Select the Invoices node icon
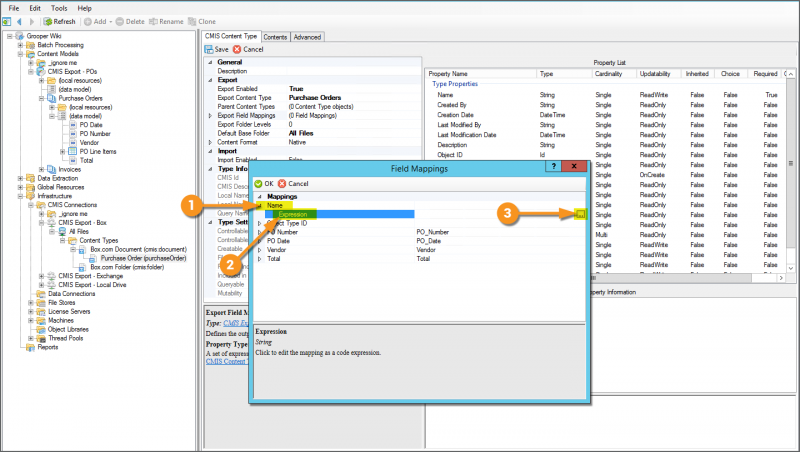800x452 pixels. pyautogui.click(x=52, y=169)
